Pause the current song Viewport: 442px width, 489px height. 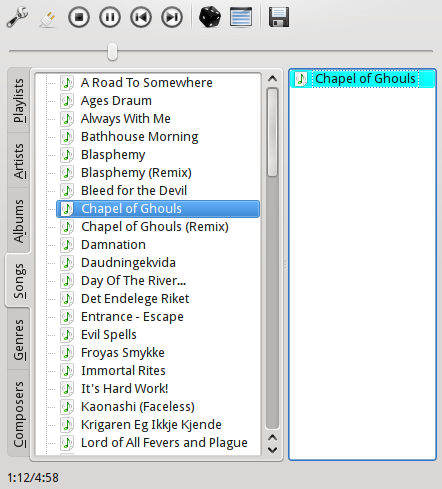tap(110, 17)
